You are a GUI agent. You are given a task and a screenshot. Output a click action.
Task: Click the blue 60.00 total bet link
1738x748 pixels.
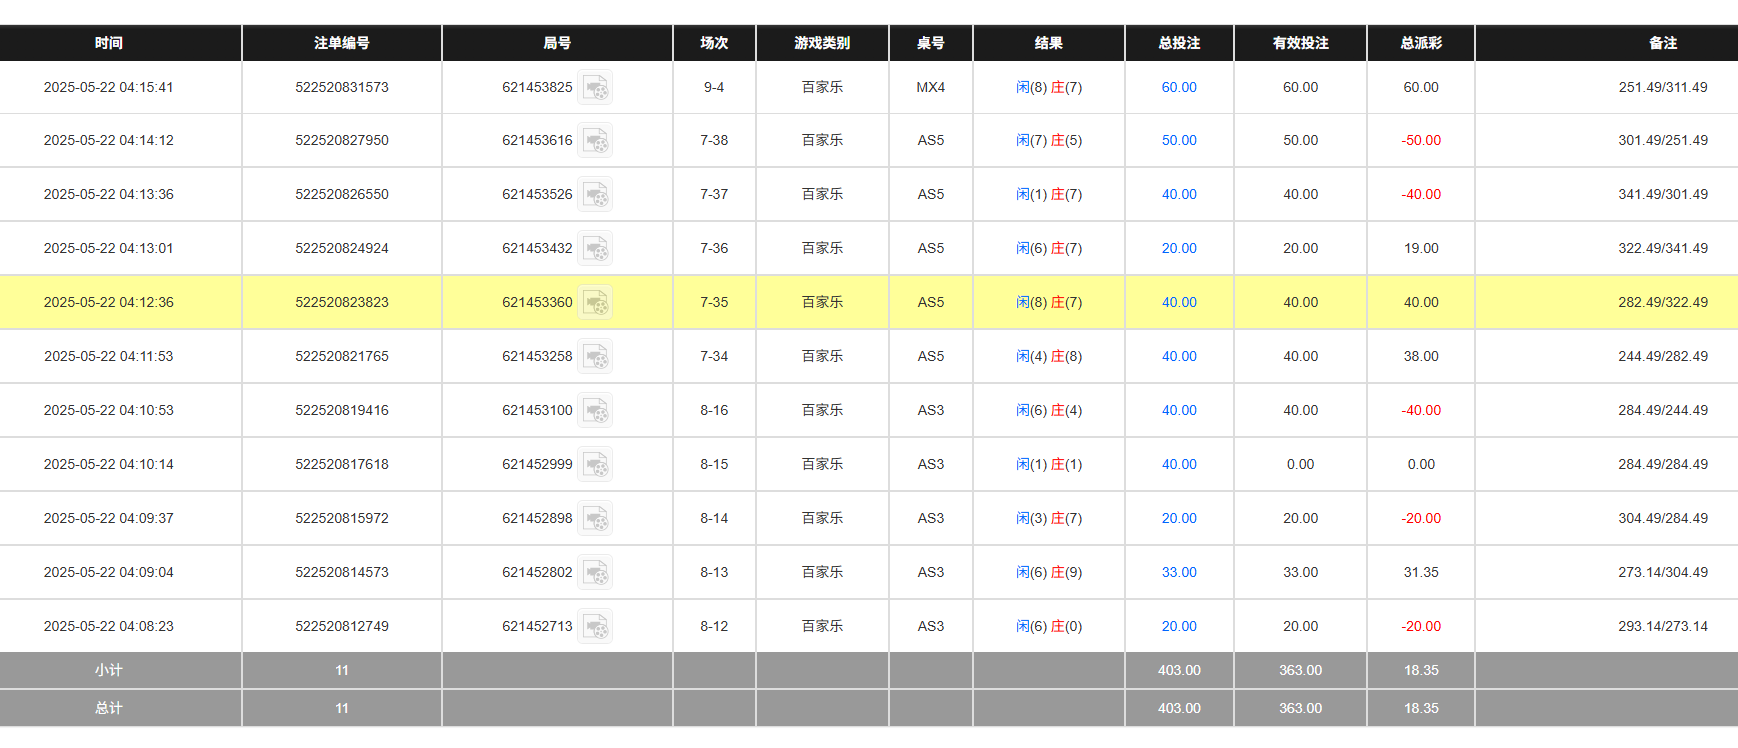(x=1179, y=88)
